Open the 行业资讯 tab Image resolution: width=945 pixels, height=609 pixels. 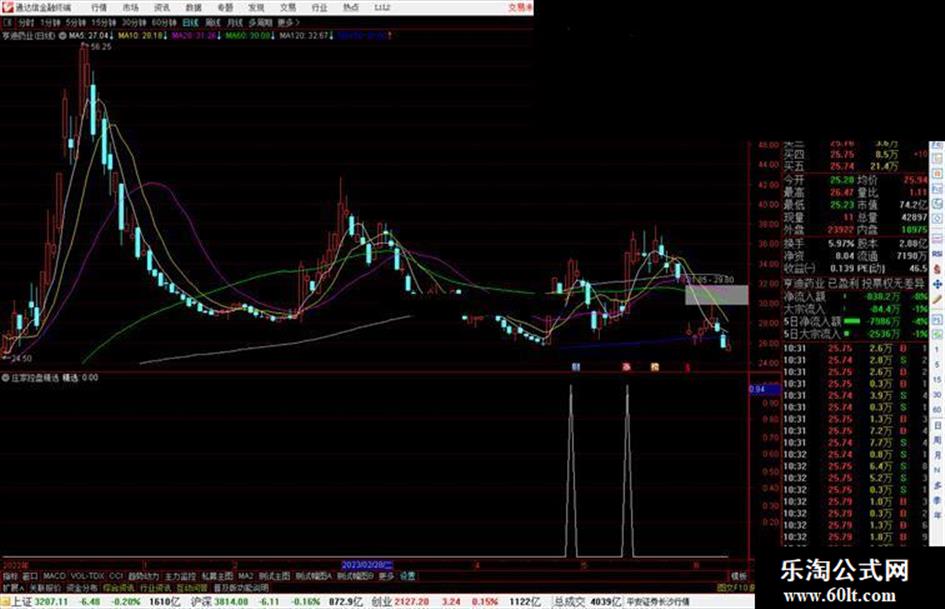[x=155, y=587]
